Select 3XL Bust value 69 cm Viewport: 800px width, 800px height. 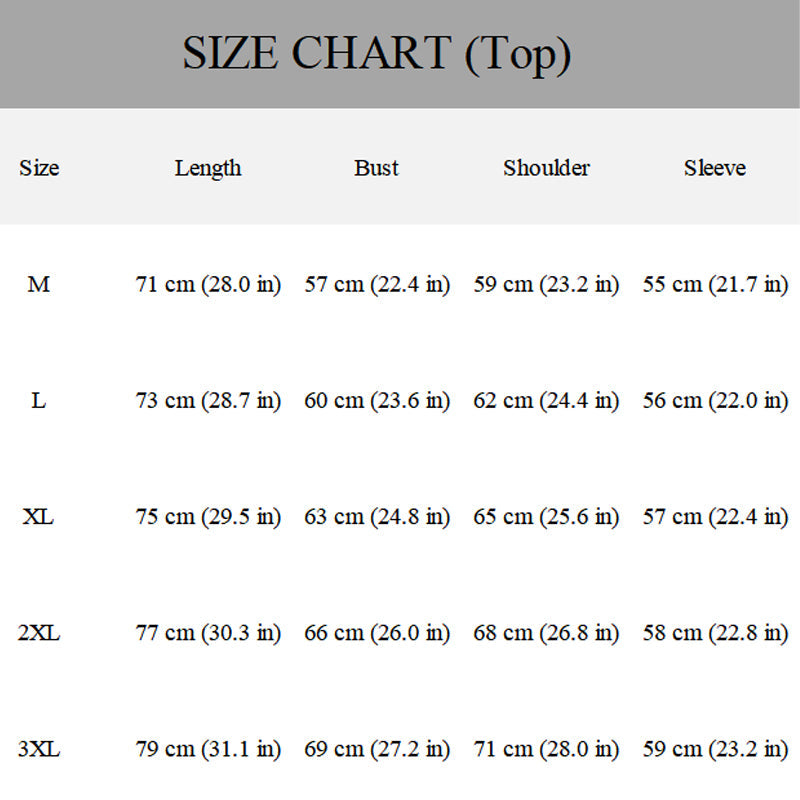coord(376,749)
